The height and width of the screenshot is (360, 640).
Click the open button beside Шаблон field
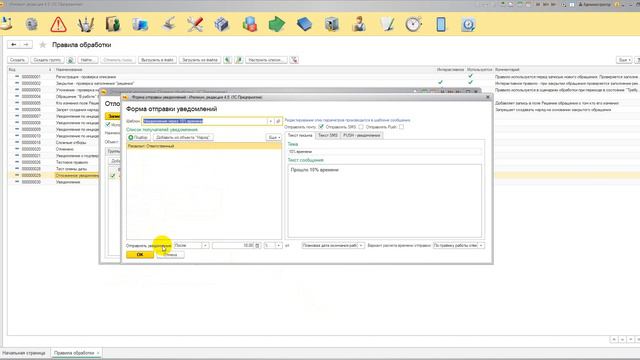(278, 121)
